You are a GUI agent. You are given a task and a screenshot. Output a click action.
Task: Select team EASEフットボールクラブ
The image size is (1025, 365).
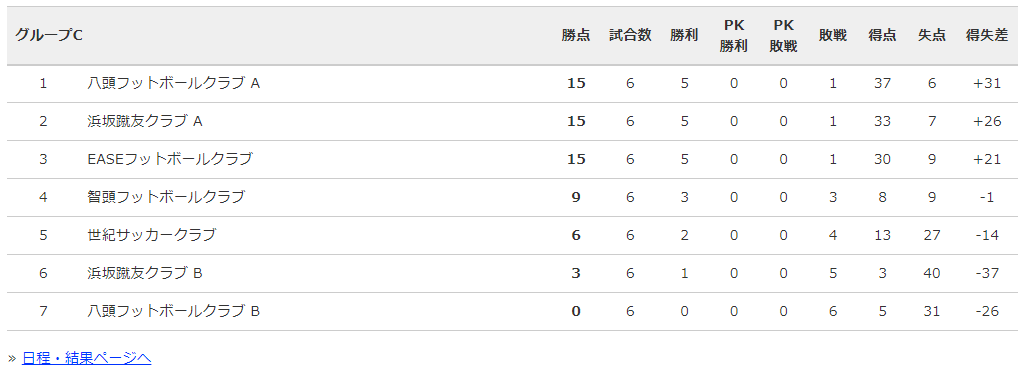[x=170, y=159]
